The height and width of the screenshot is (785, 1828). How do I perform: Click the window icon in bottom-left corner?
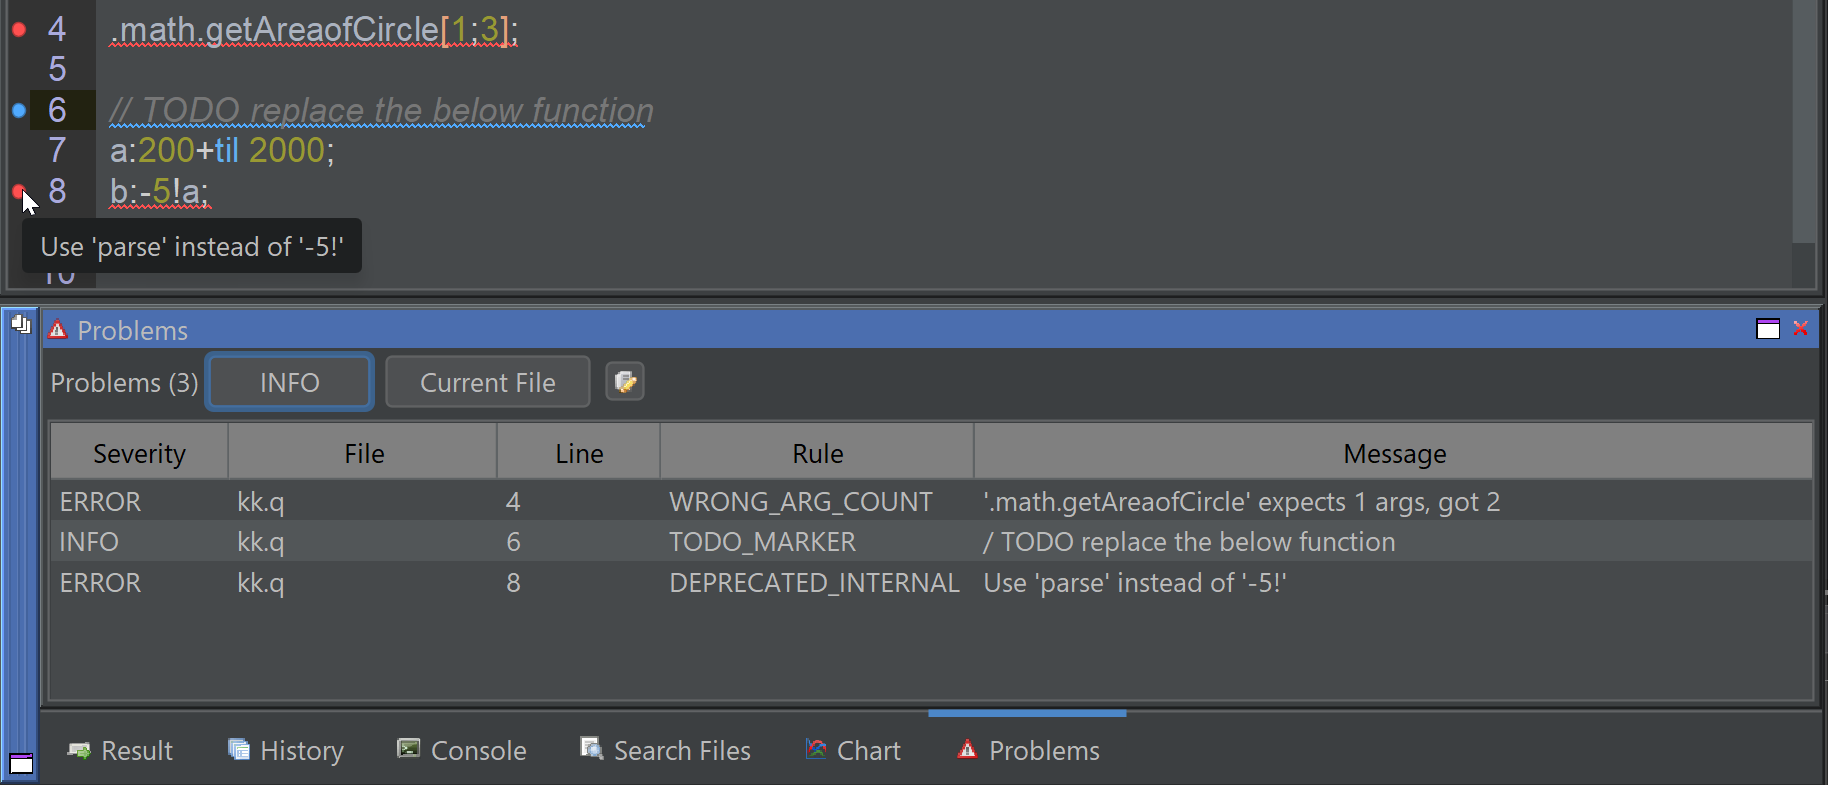(21, 764)
